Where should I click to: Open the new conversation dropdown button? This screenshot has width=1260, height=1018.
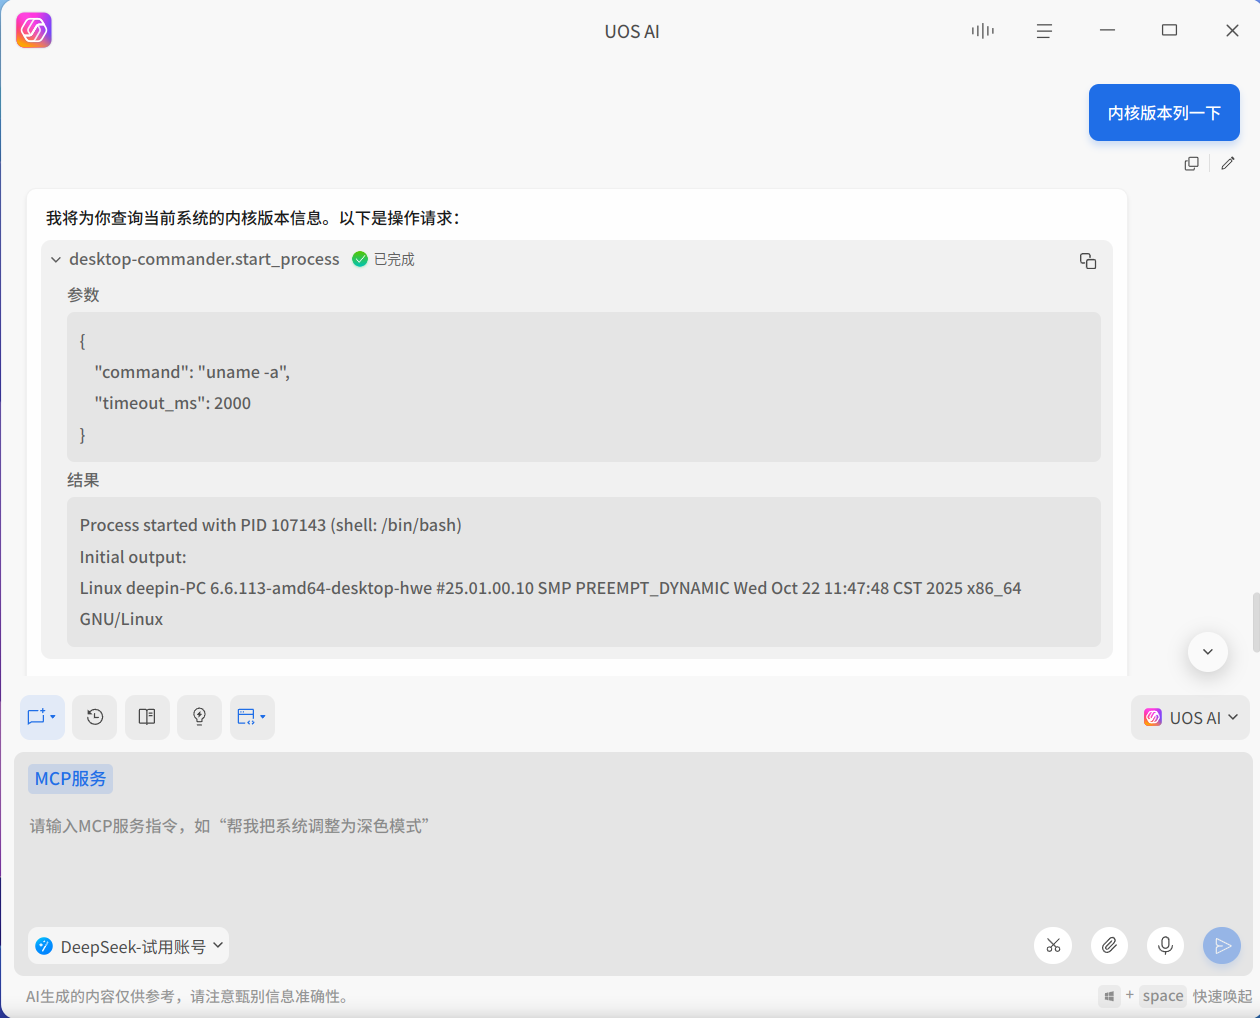point(42,717)
